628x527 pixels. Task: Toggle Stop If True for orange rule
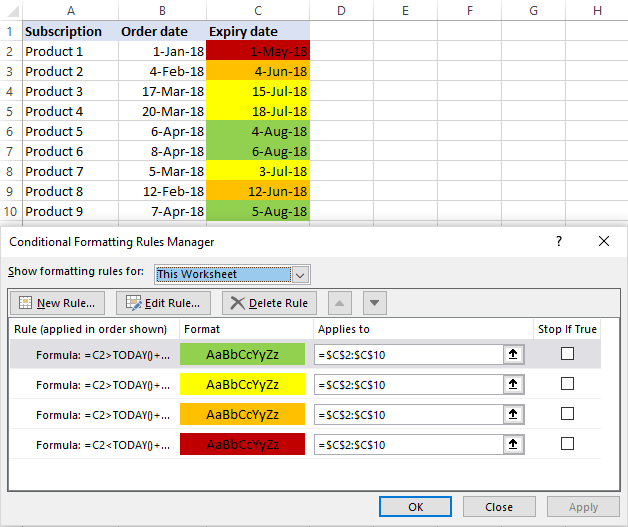567,414
